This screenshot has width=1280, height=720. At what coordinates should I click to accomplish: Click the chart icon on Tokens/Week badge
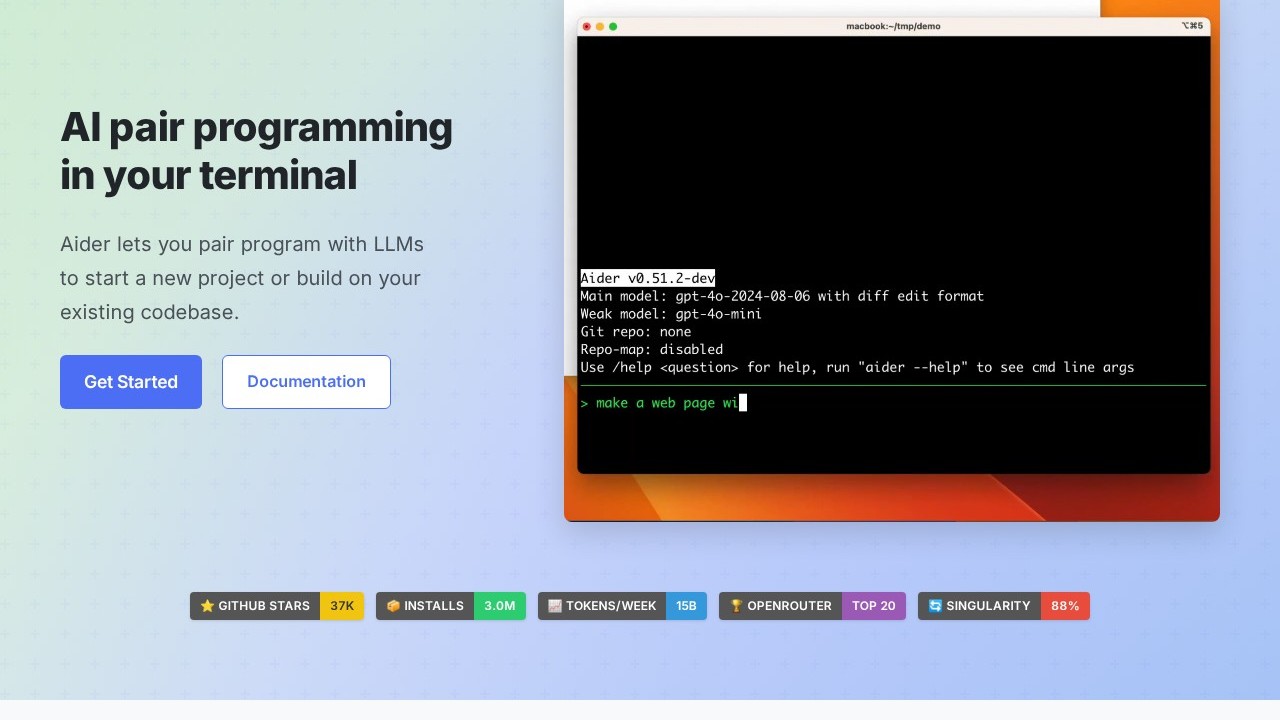tap(555, 606)
